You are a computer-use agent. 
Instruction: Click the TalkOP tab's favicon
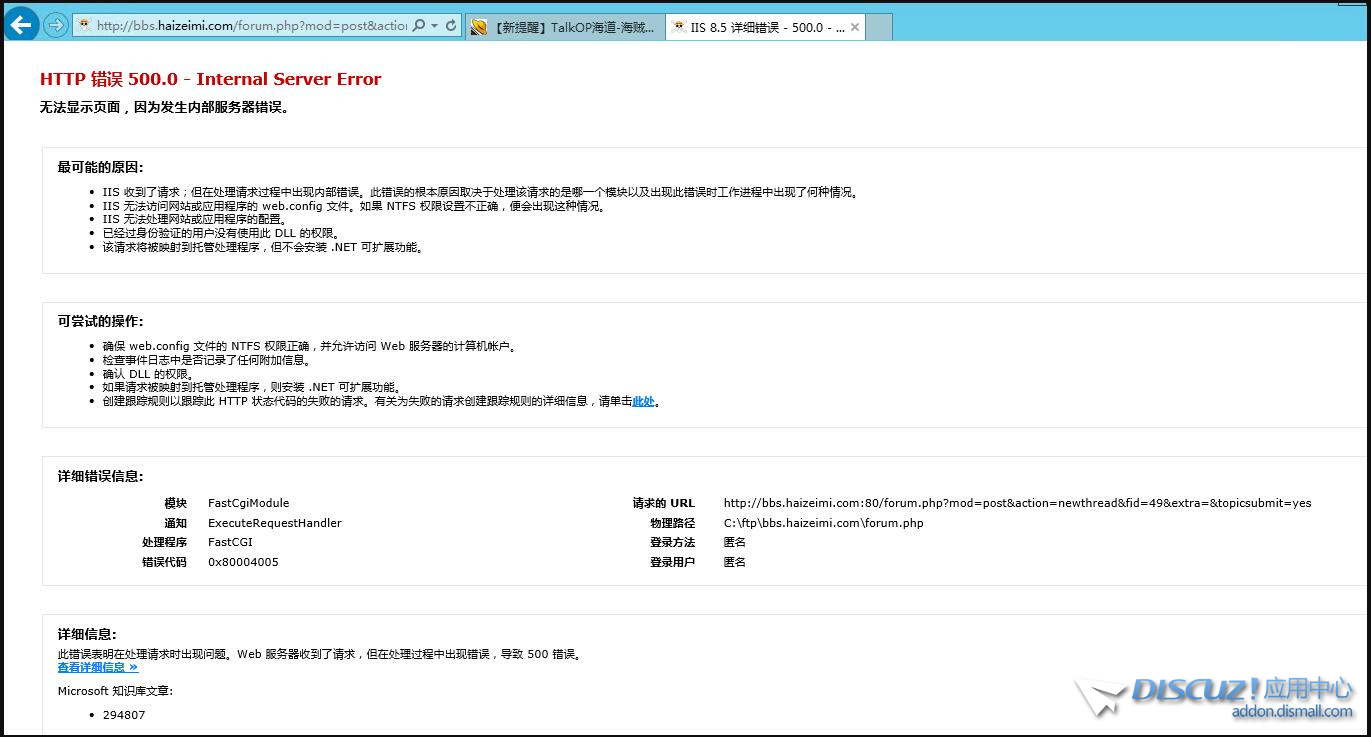(480, 28)
